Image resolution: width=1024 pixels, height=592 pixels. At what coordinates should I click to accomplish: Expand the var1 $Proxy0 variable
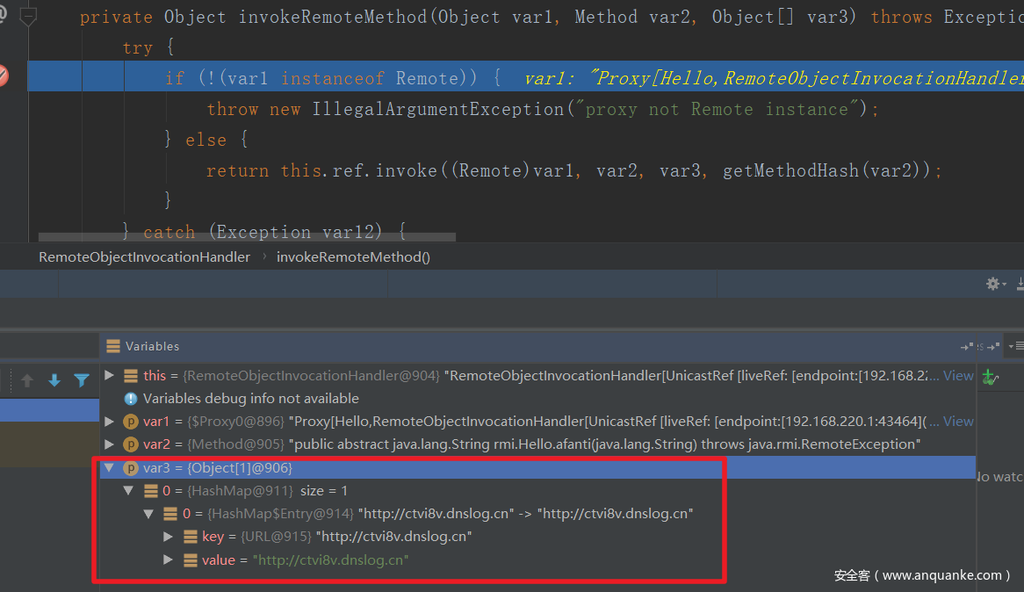tap(110, 421)
